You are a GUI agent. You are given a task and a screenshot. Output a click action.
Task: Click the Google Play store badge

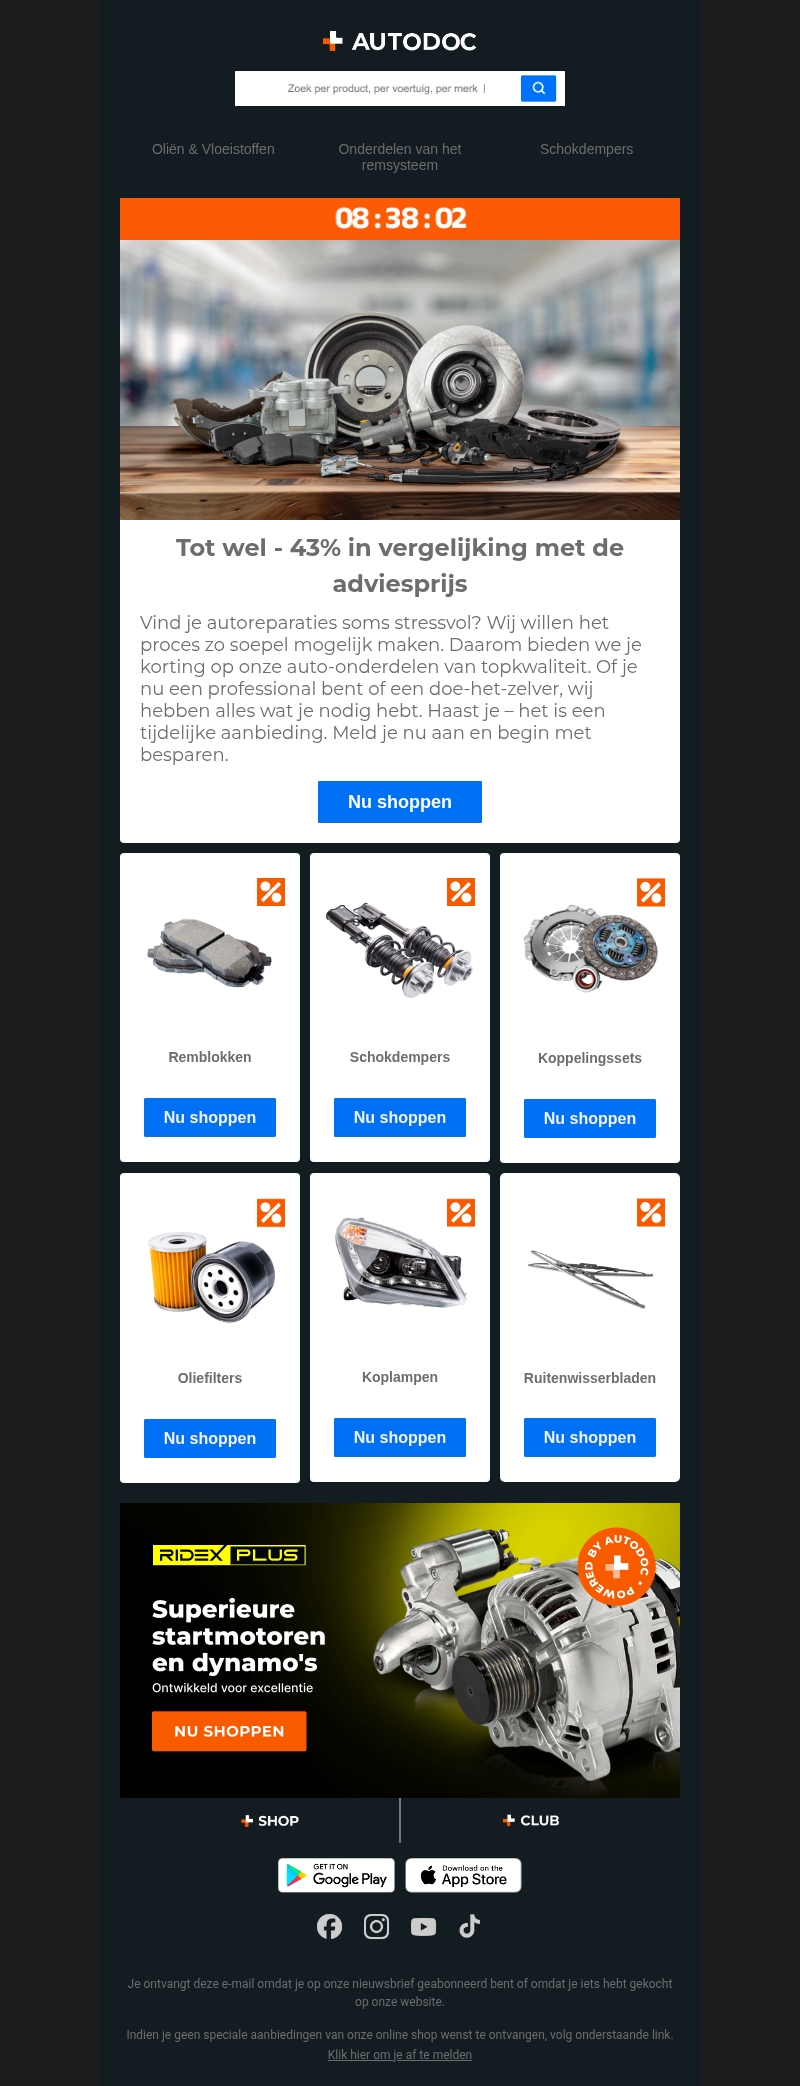(x=336, y=1875)
